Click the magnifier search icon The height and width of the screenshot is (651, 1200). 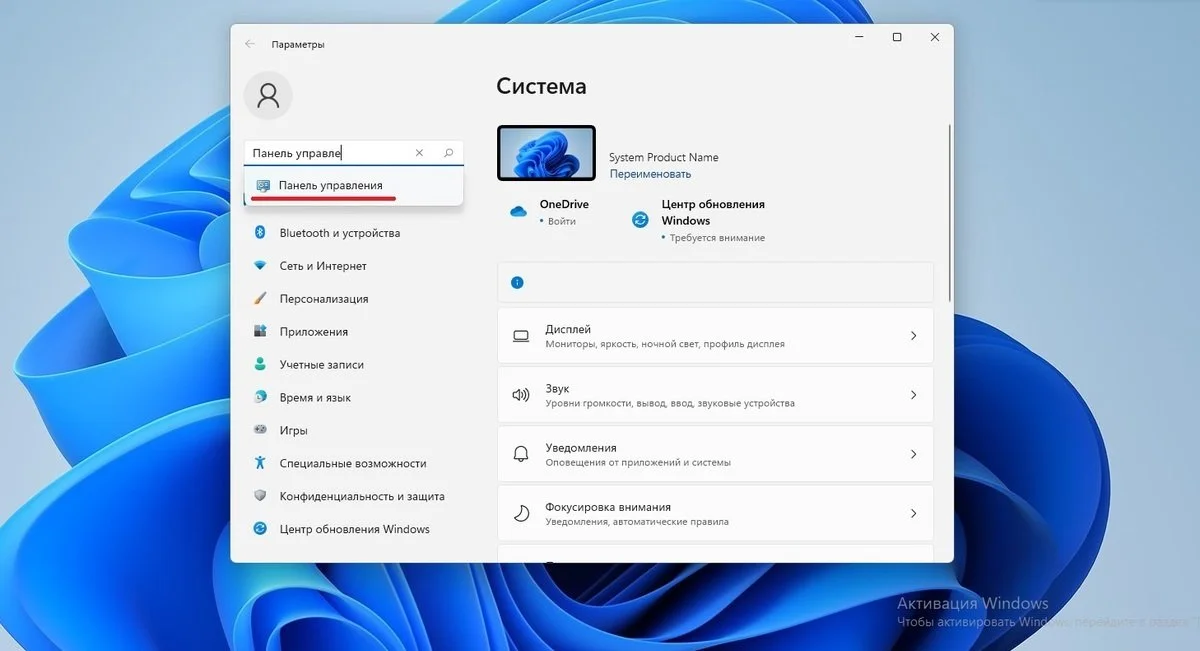[x=448, y=153]
